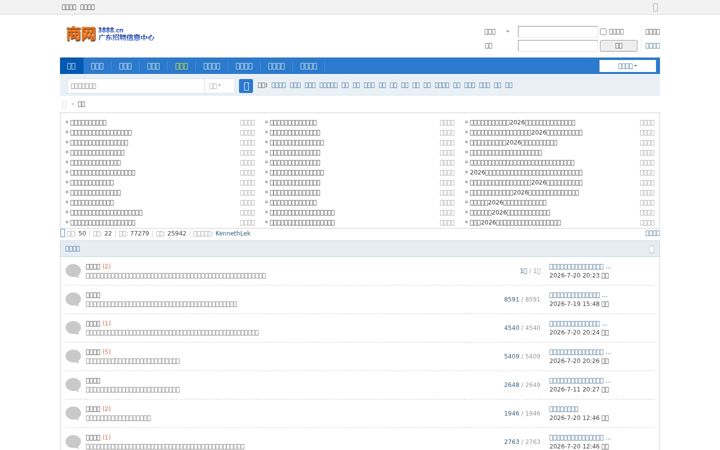The width and height of the screenshot is (720, 450).
Task: Click the first link in the gray top bar
Action: point(69,7)
